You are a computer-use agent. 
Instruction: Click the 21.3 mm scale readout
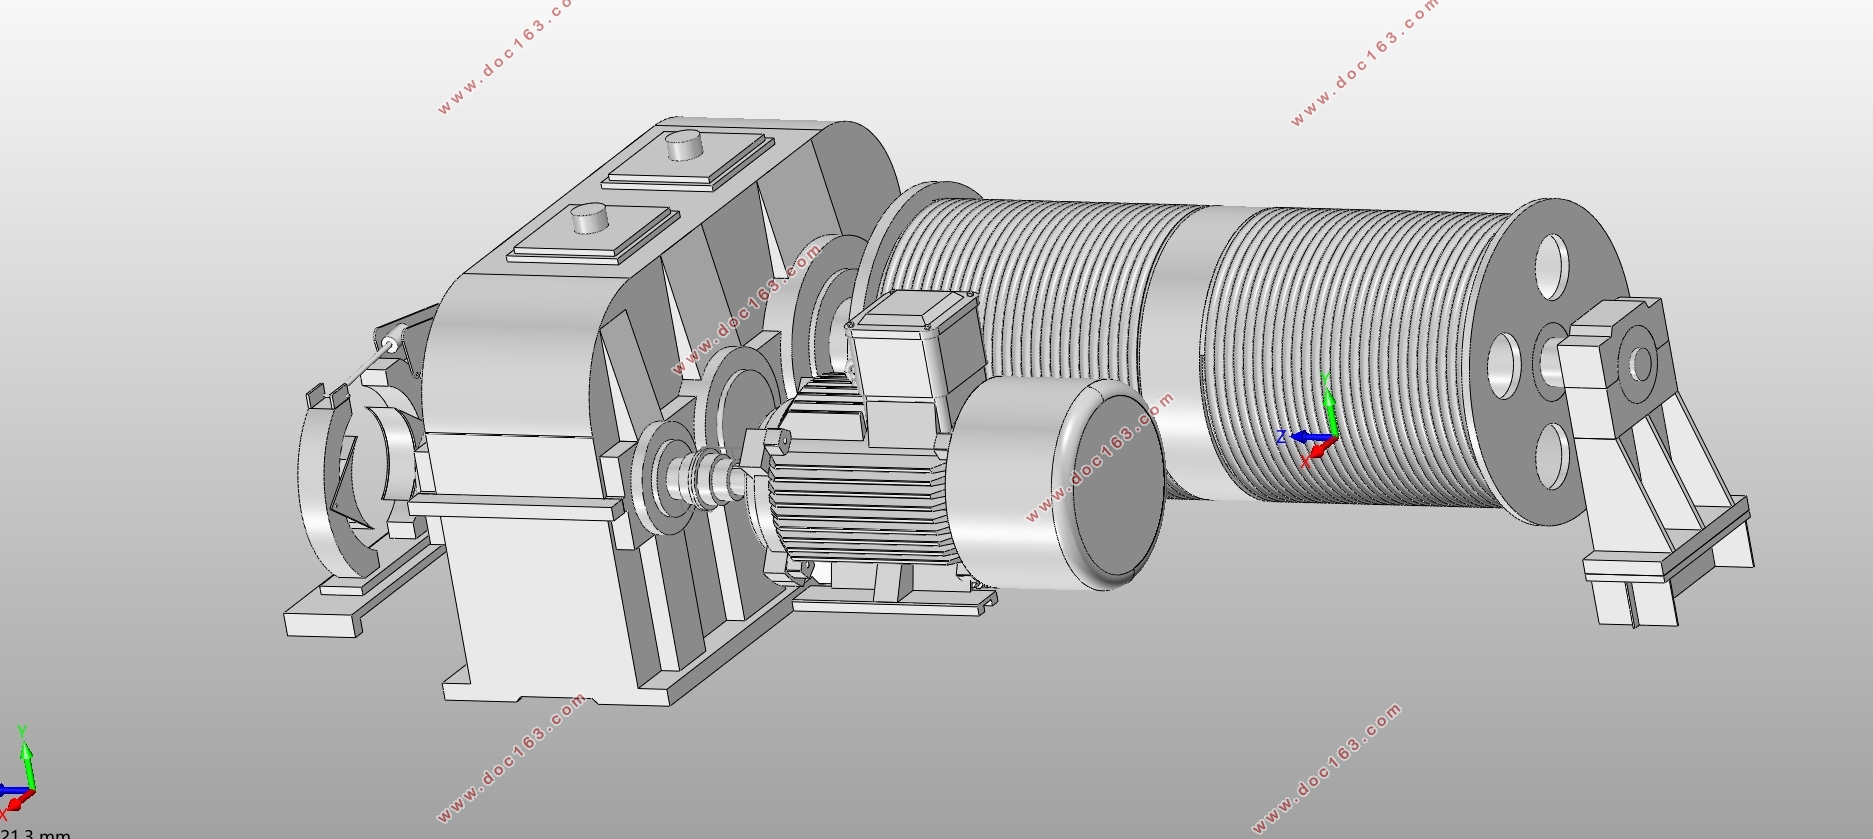click(35, 833)
